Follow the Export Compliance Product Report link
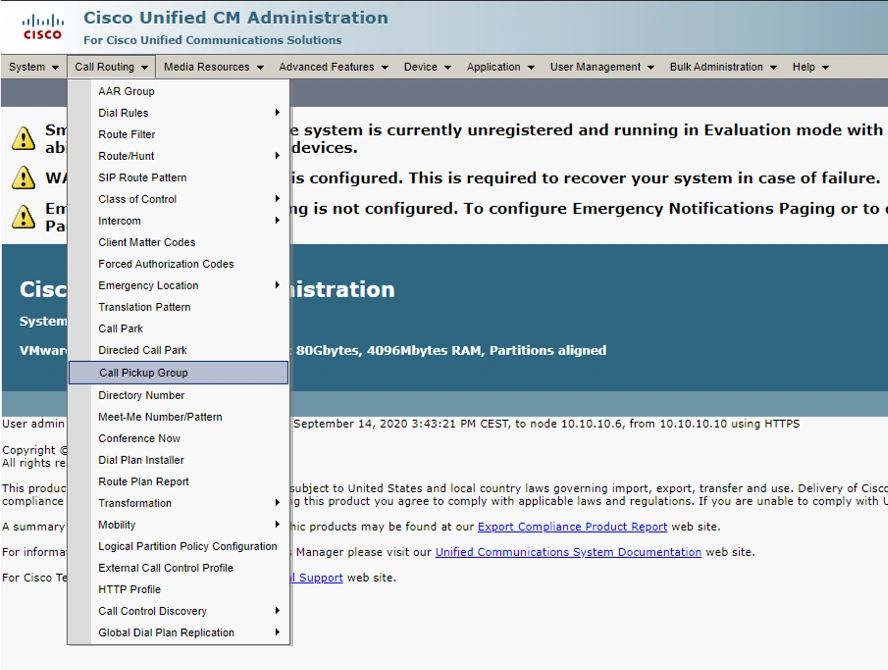The image size is (888, 670). (x=572, y=527)
